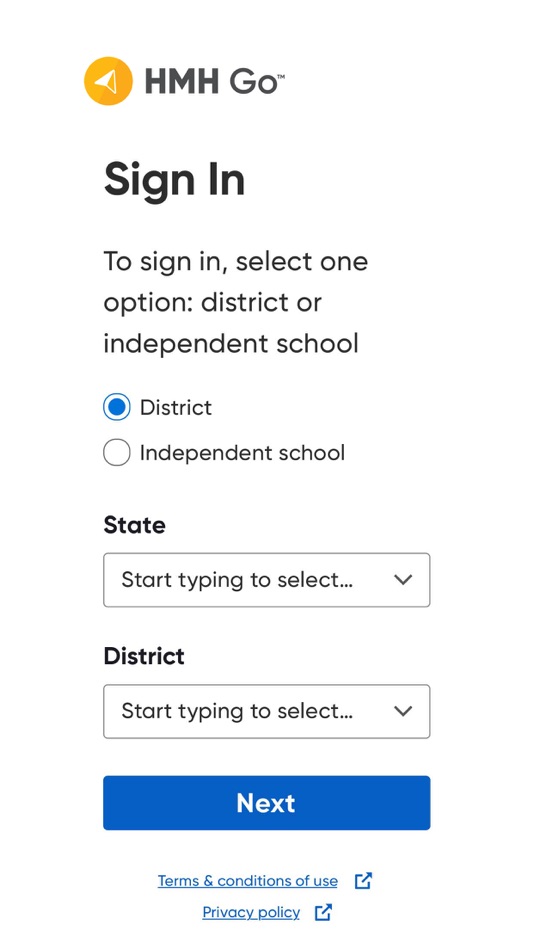Screen dimensions: 534x950
Task: Click the HMH Go wordmark text
Action: (x=214, y=82)
